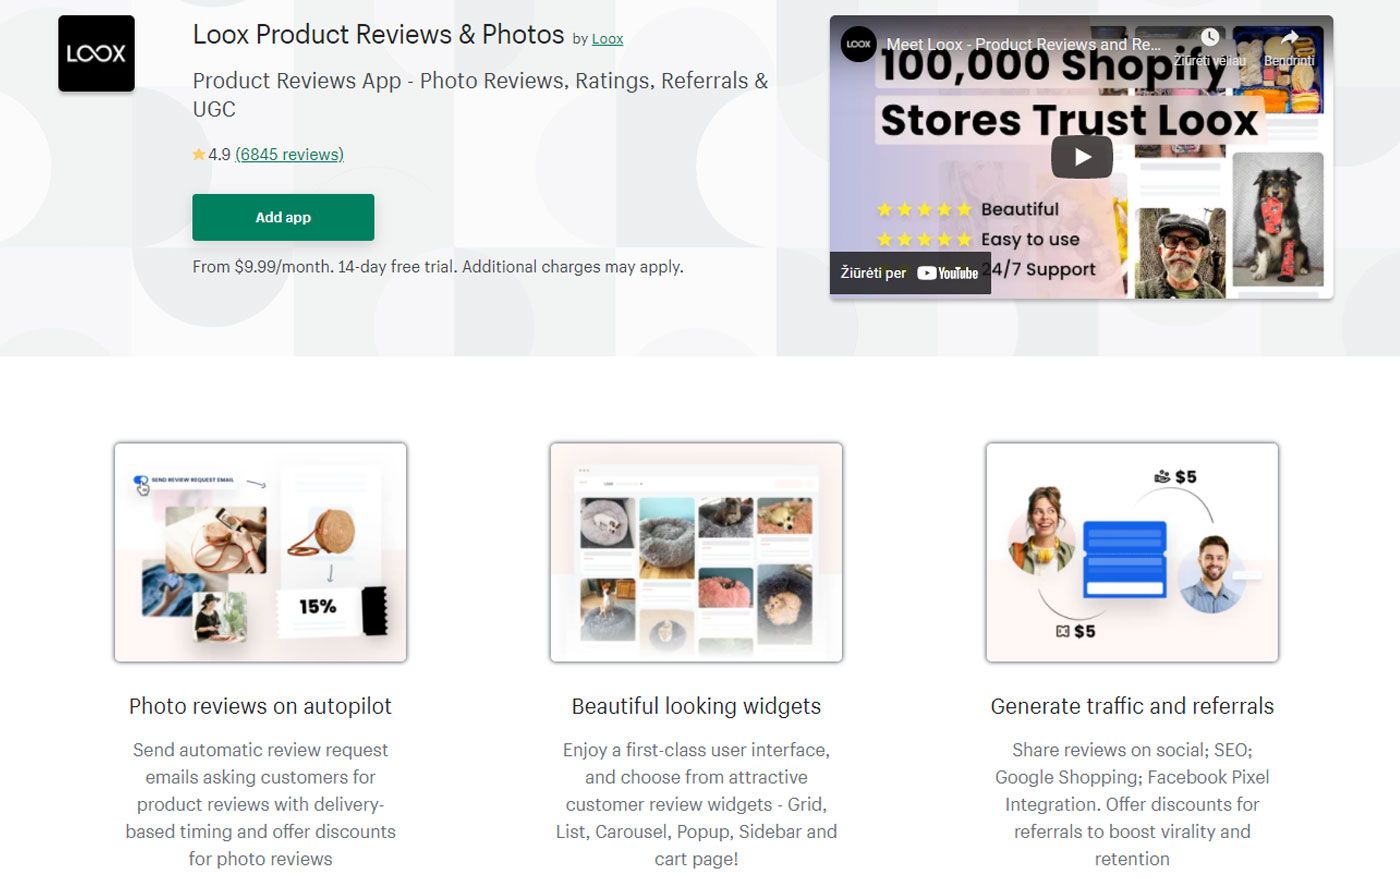Open video title Meet Loox - Product Reviews
The image size is (1400, 879).
point(1023,44)
